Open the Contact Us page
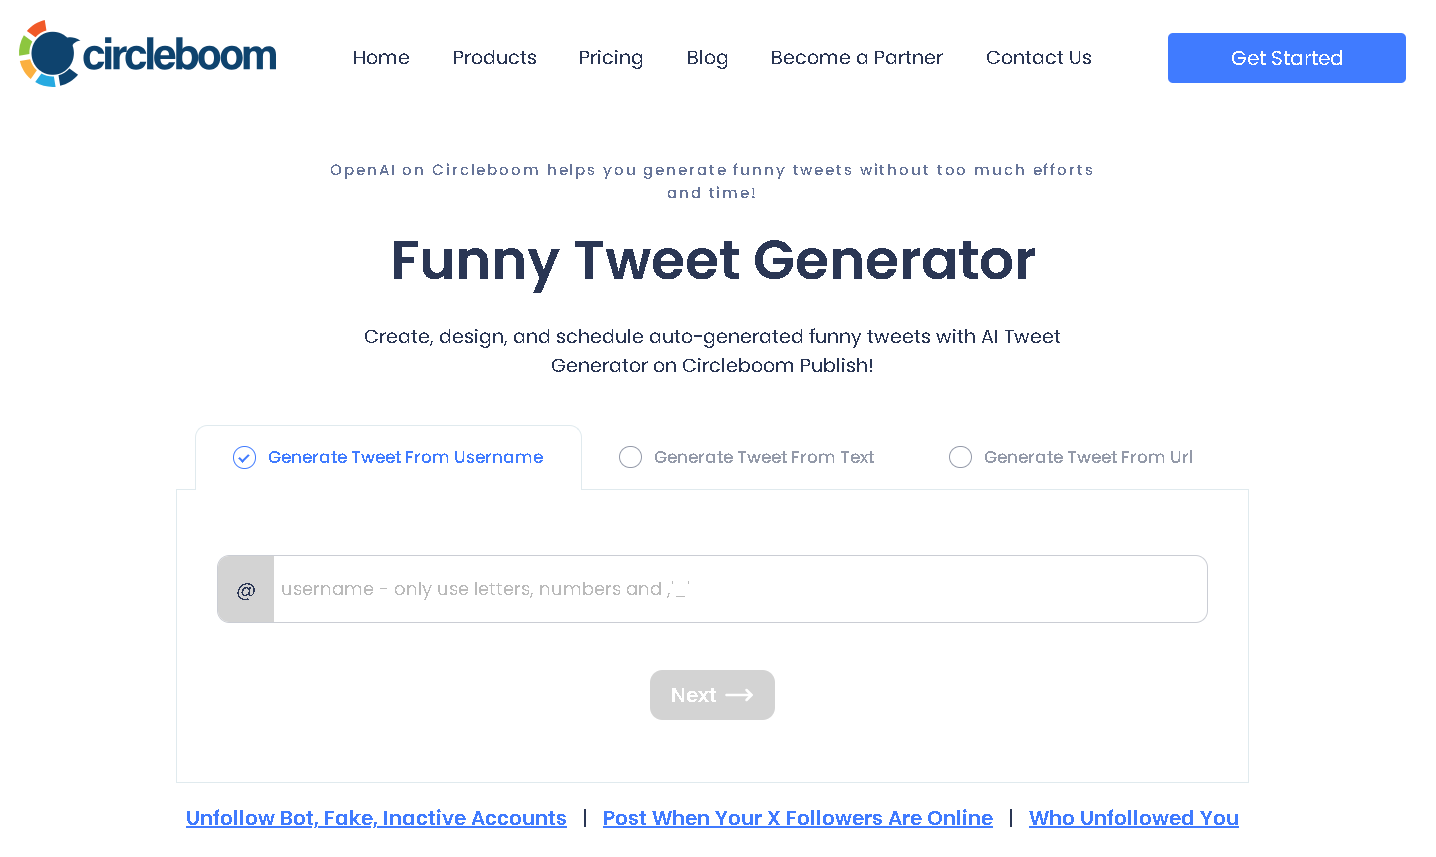 (1038, 58)
